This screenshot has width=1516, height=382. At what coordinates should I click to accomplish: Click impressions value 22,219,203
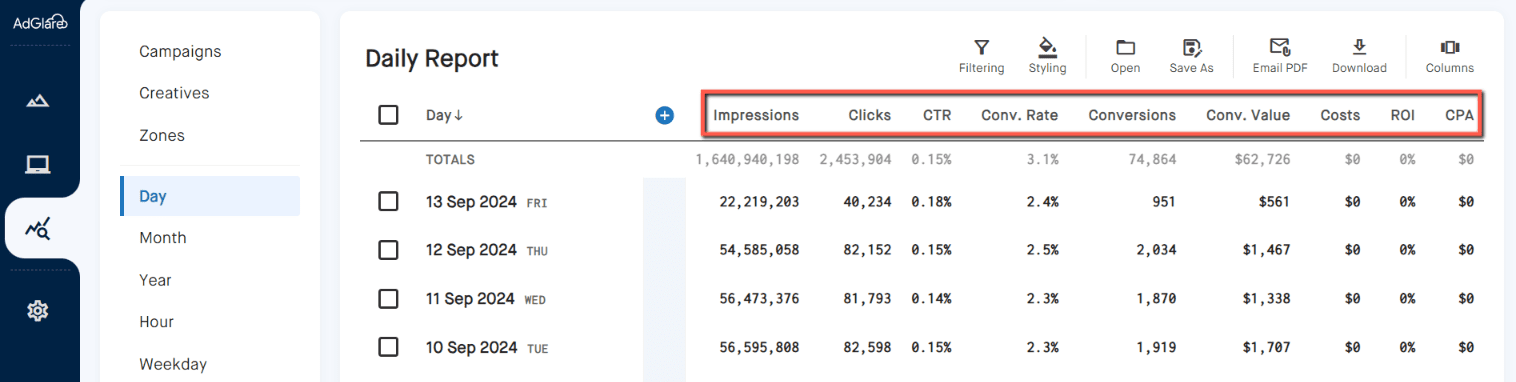click(x=759, y=202)
